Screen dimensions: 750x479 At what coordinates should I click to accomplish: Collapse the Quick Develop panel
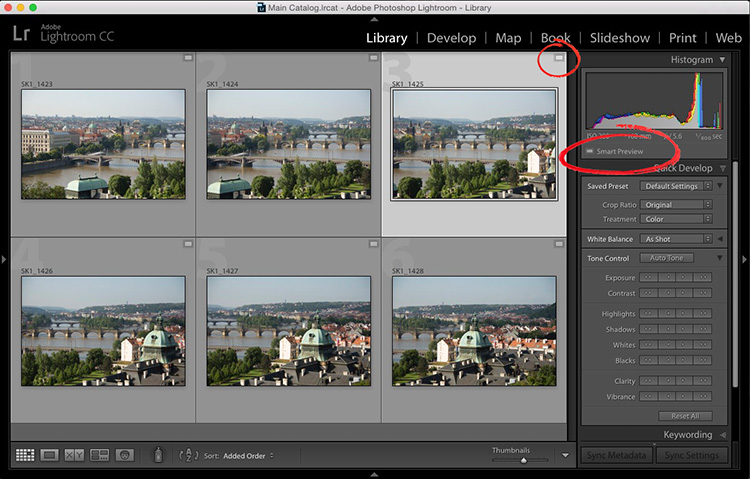[x=723, y=168]
